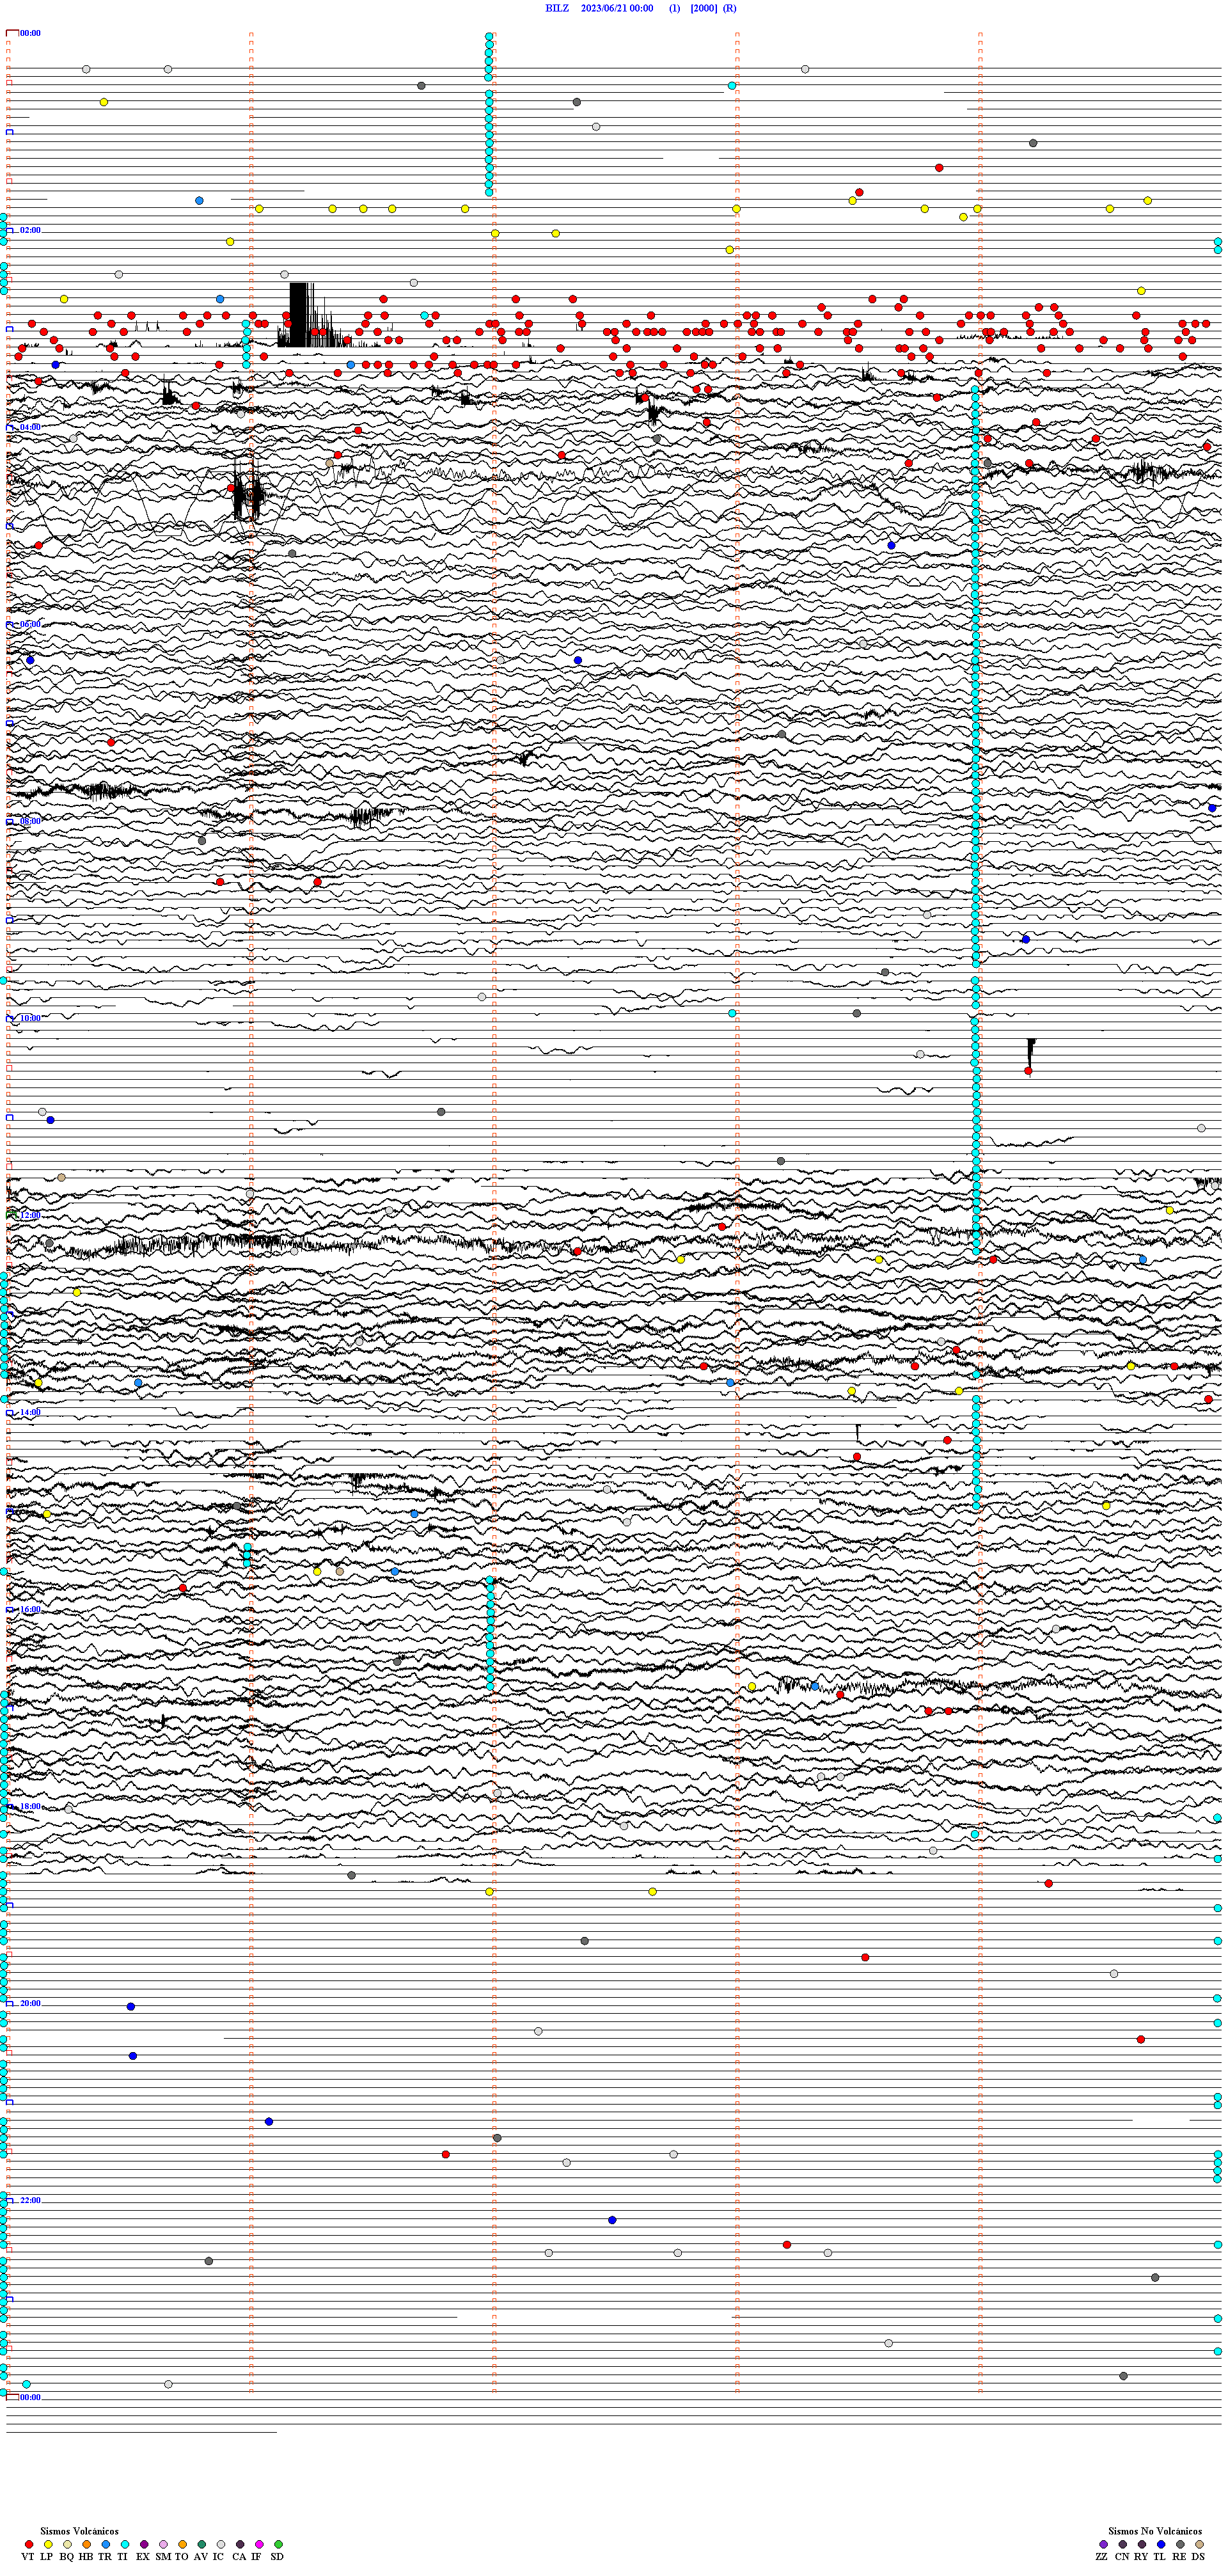Select the dark CA legend marker

click(x=240, y=2544)
